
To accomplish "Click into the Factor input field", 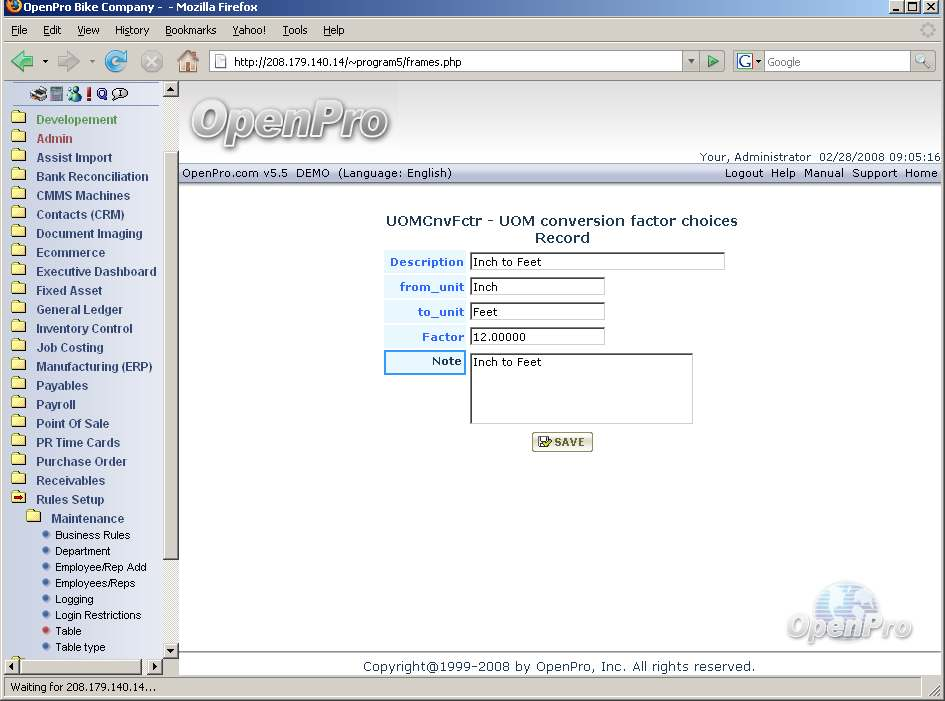I will [x=537, y=337].
